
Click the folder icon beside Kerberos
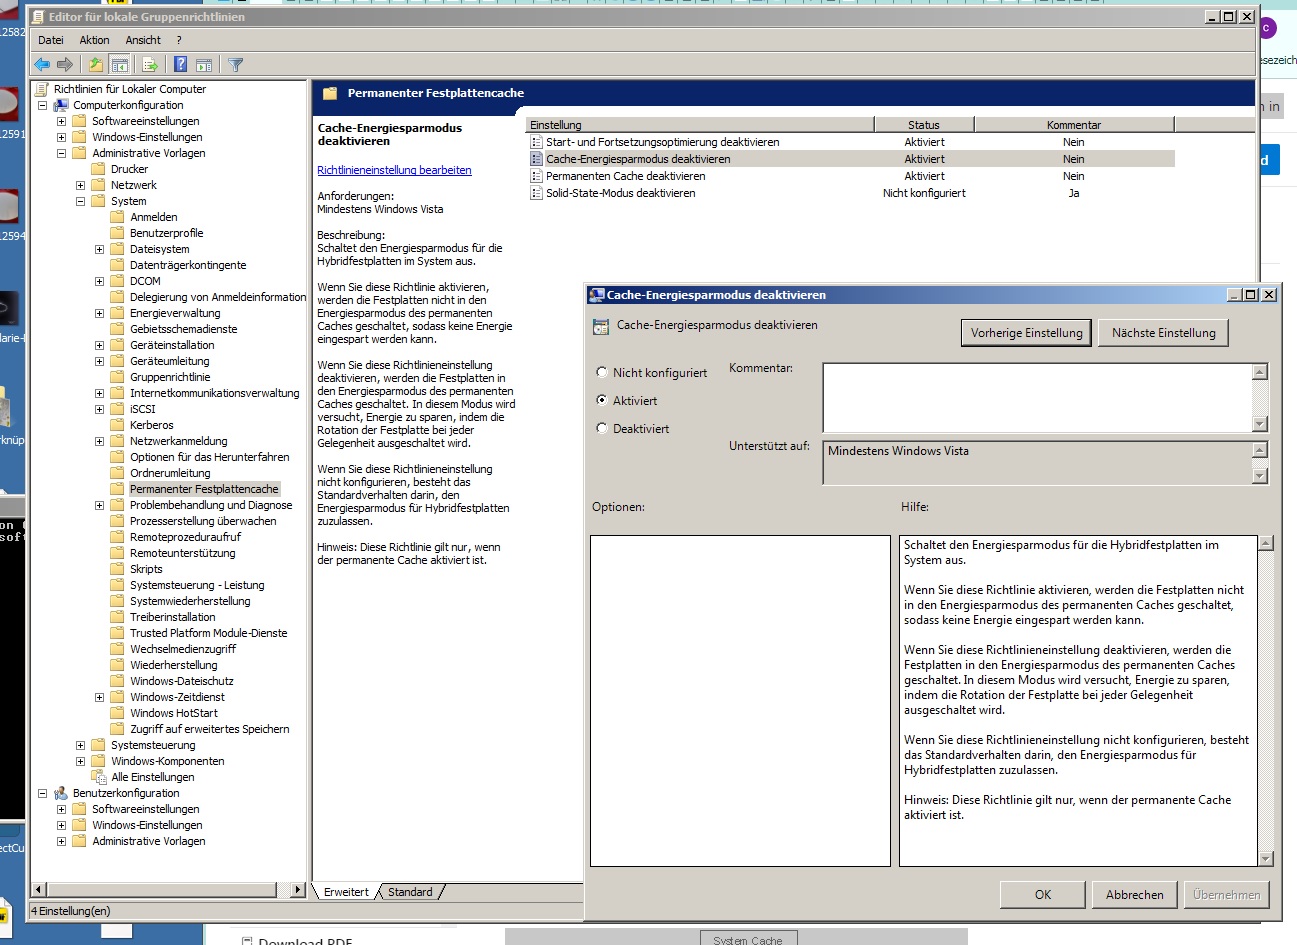[117, 425]
